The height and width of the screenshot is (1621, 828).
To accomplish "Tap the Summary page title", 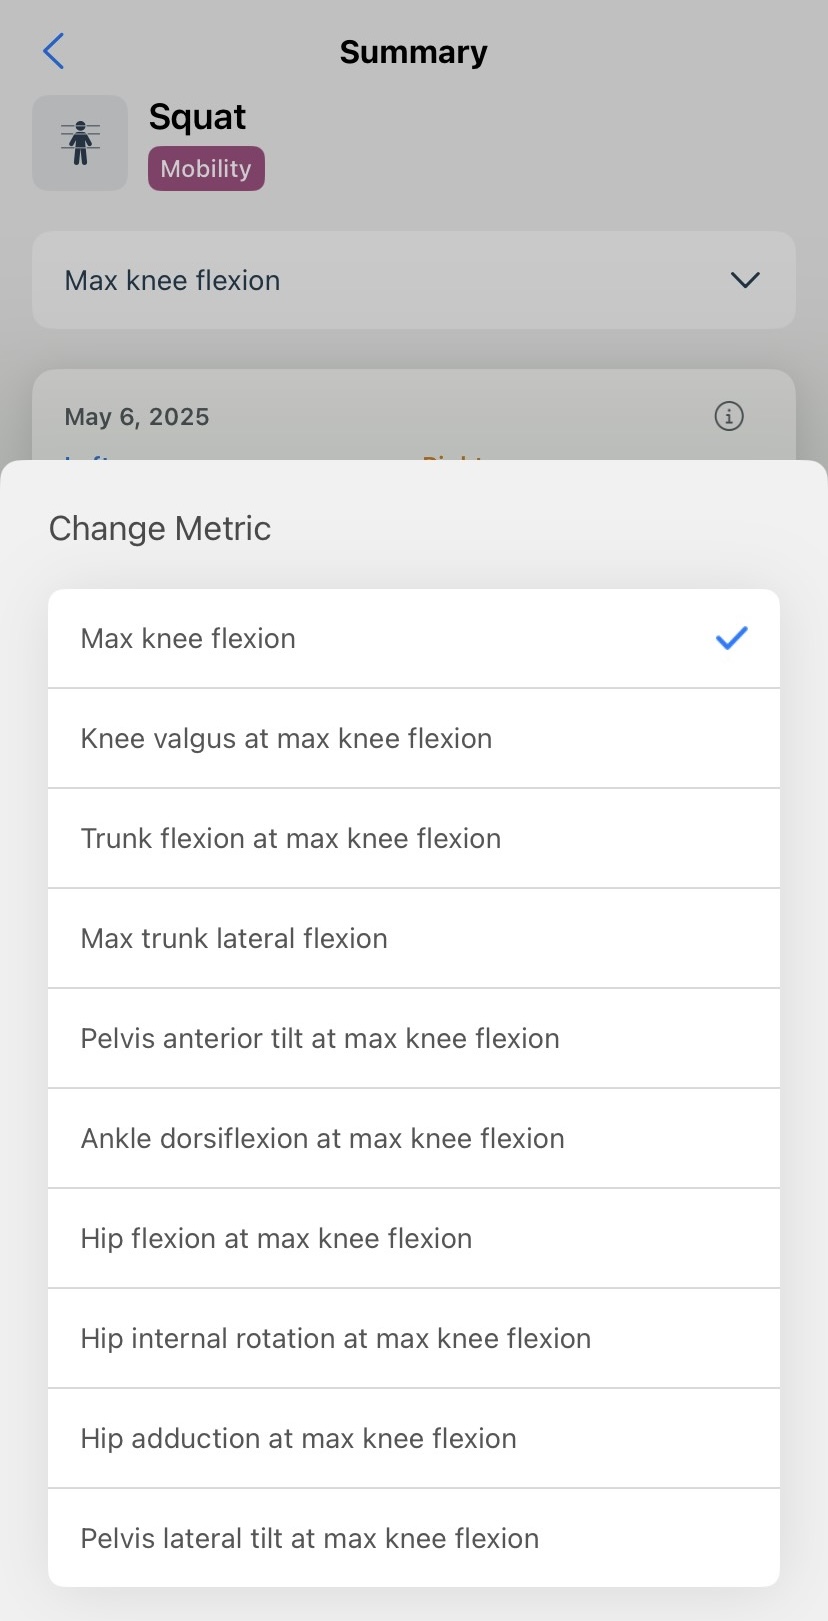I will (413, 52).
